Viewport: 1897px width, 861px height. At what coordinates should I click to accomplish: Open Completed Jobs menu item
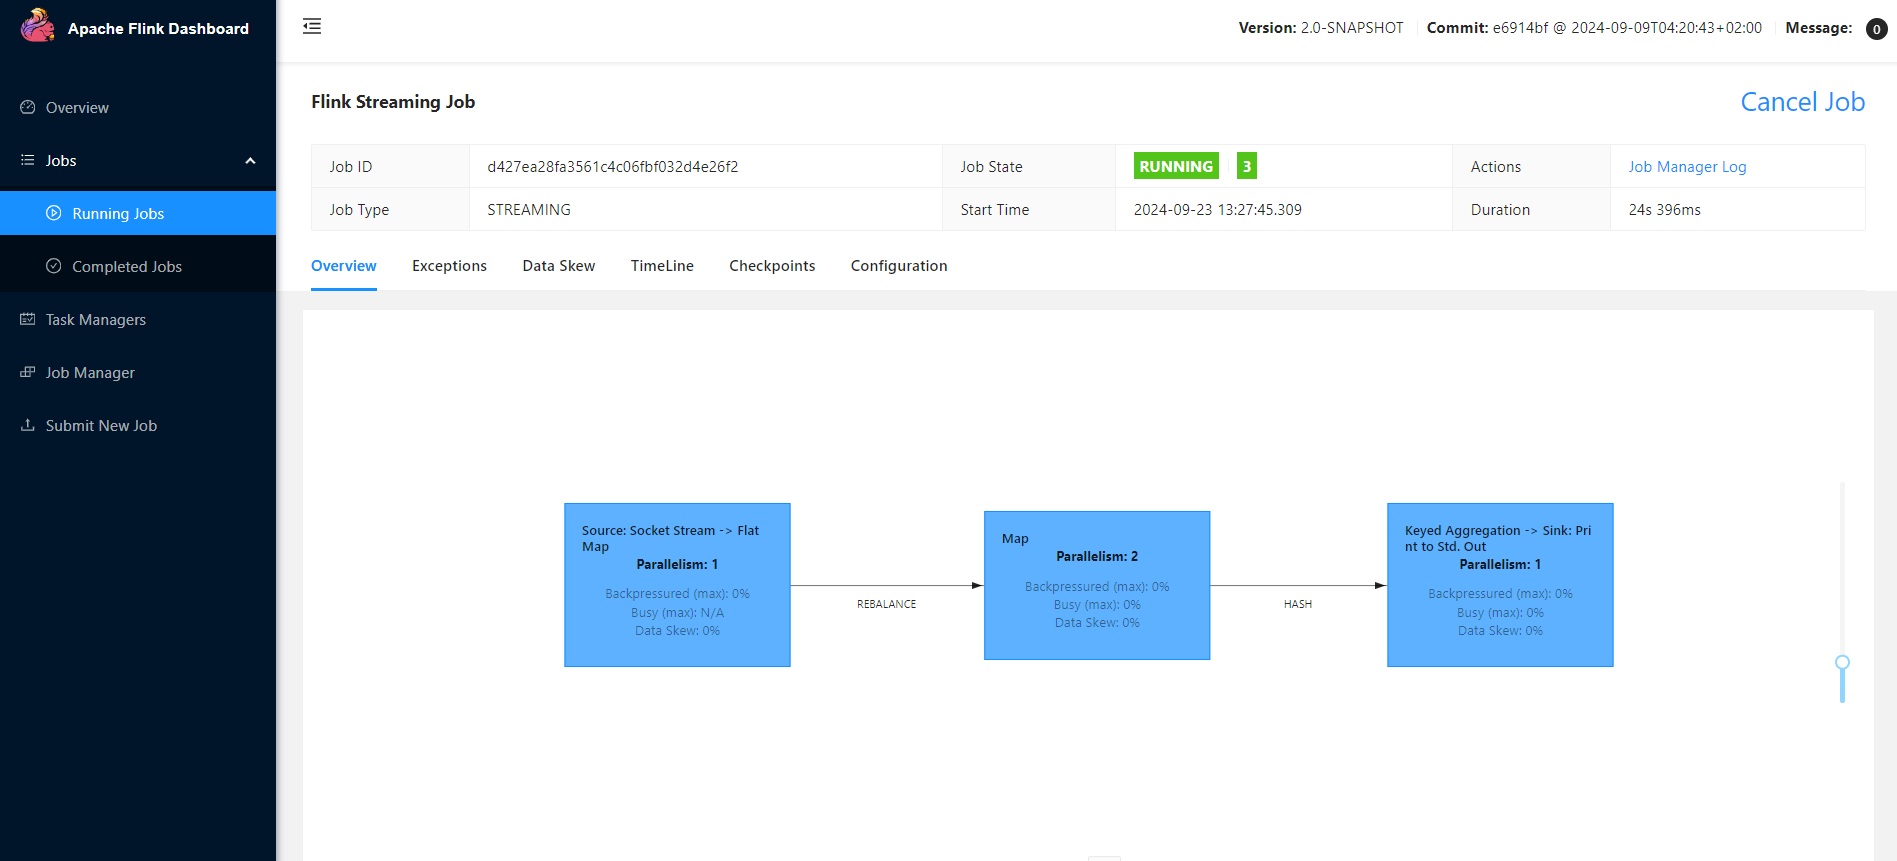[138, 266]
